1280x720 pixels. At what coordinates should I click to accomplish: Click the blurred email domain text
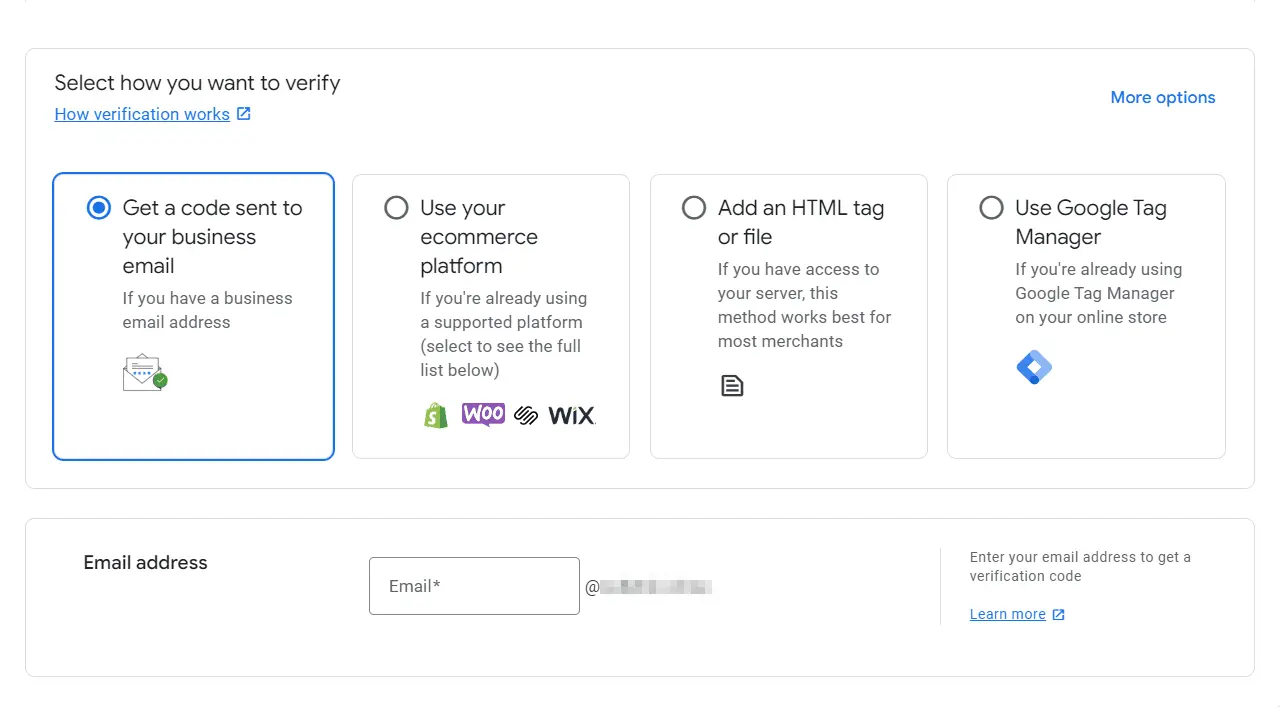pos(657,587)
